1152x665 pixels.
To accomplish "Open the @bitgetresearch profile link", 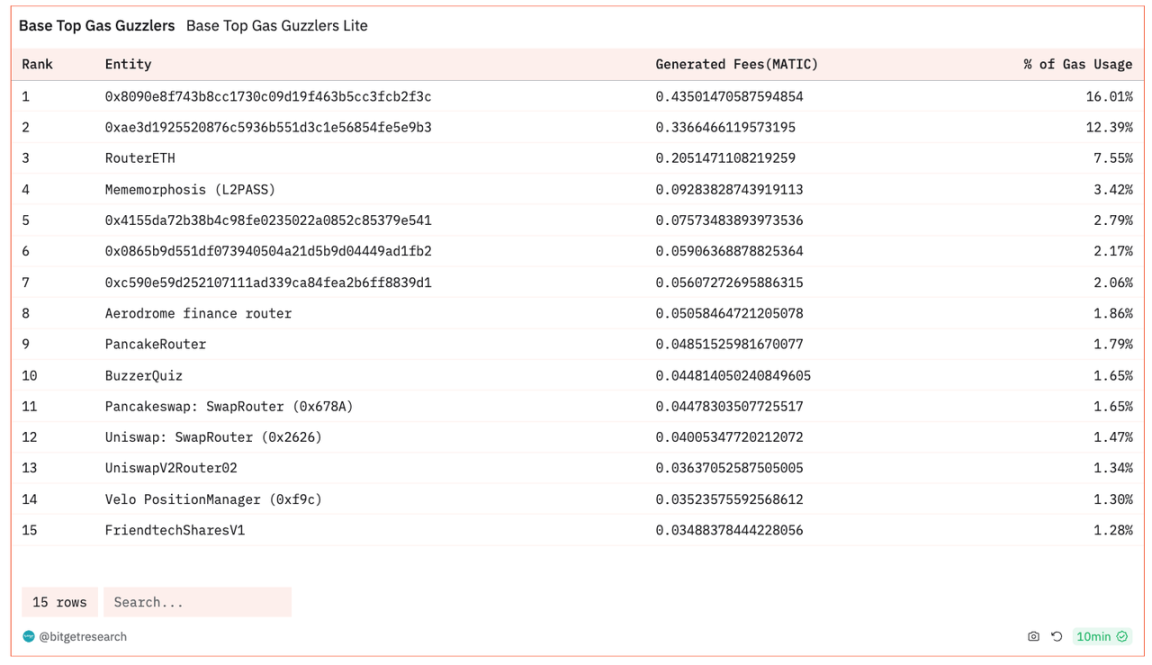I will click(x=83, y=636).
